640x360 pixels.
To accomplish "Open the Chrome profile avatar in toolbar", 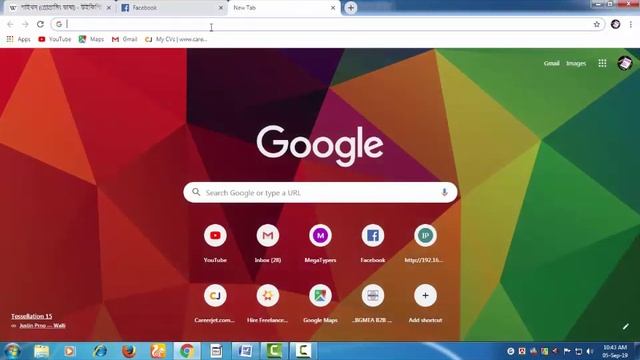I will click(x=616, y=24).
